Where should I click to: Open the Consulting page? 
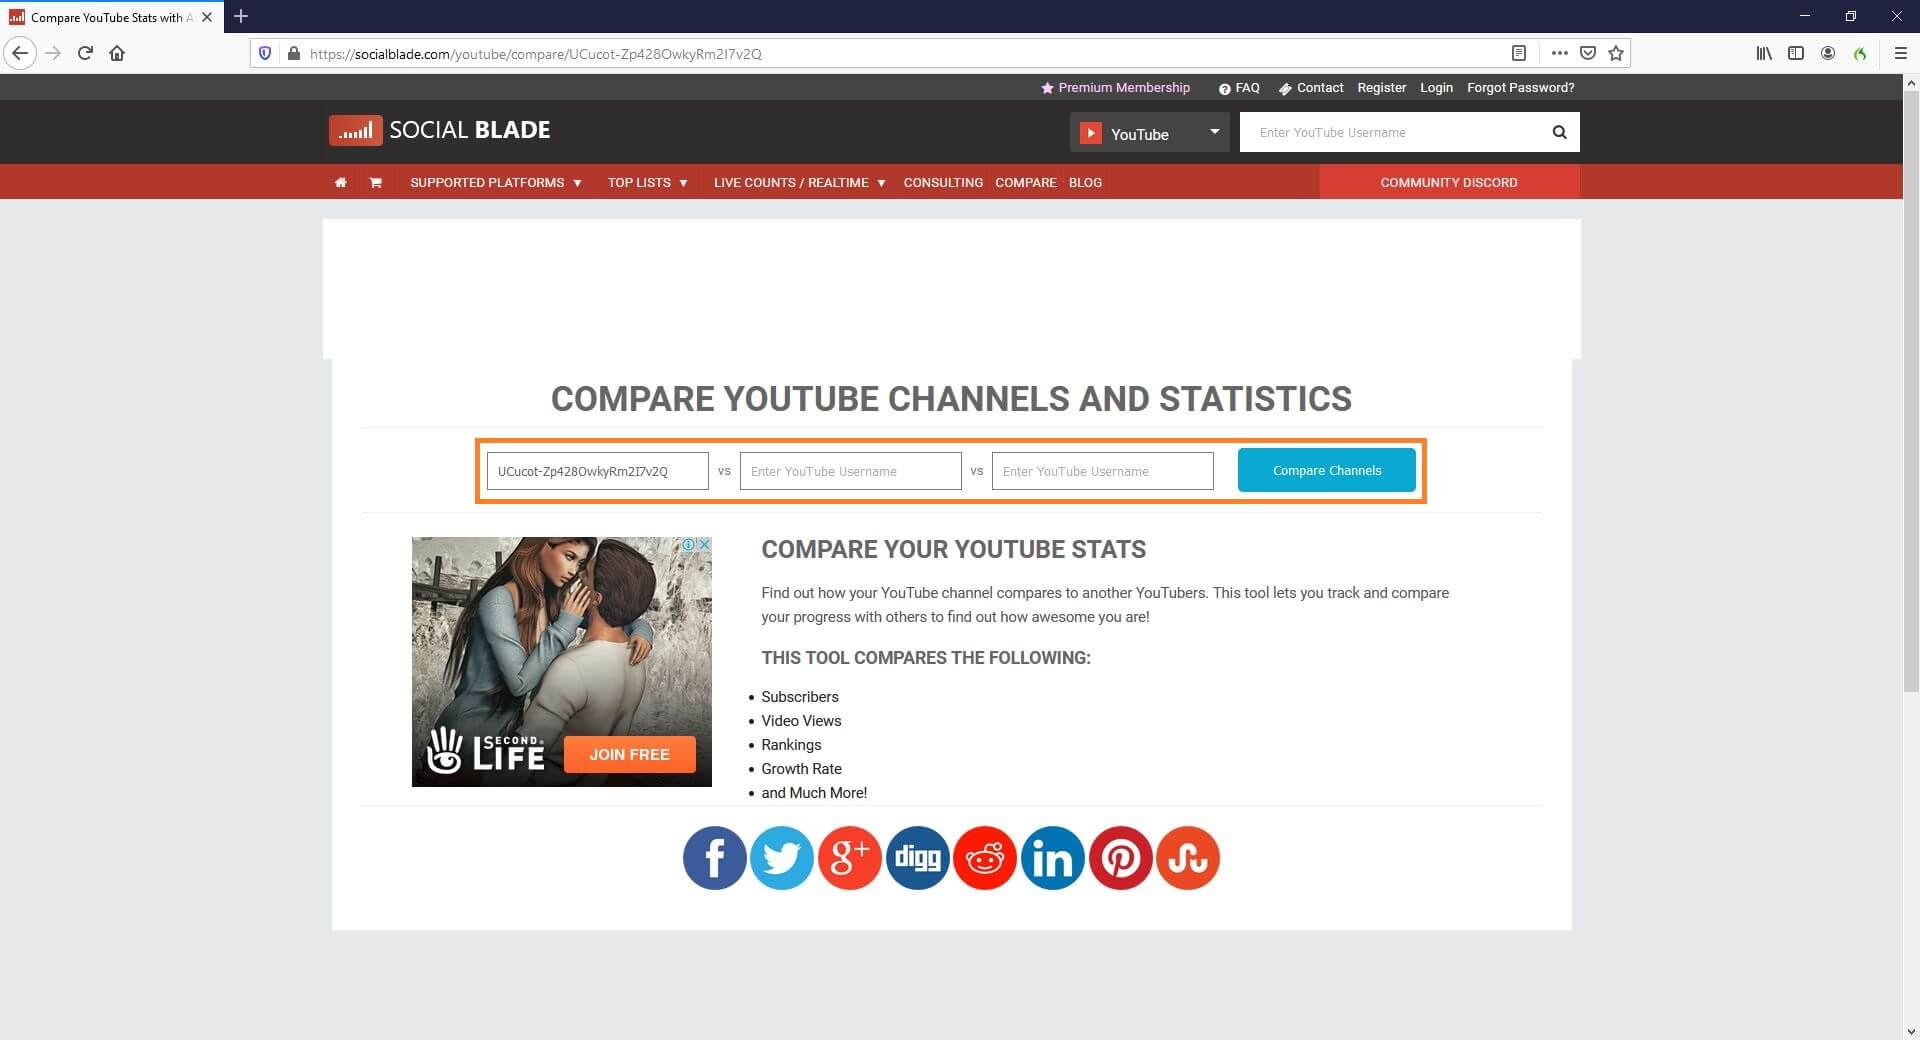[x=943, y=182]
